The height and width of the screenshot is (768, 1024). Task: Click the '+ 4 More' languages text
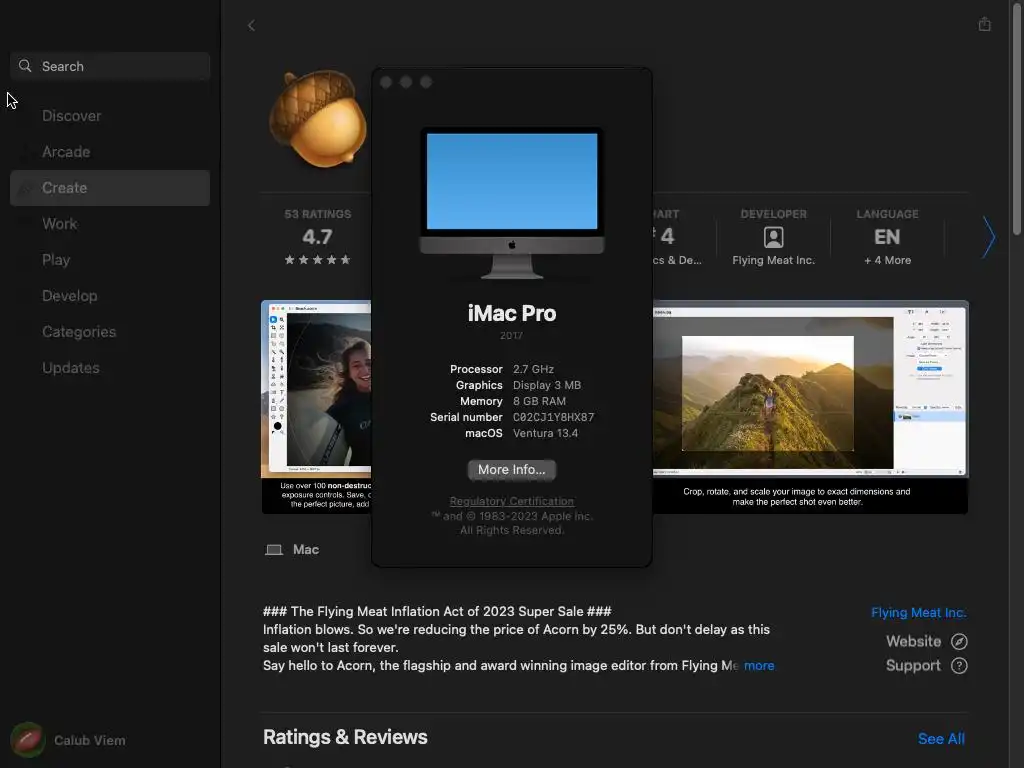click(x=887, y=260)
